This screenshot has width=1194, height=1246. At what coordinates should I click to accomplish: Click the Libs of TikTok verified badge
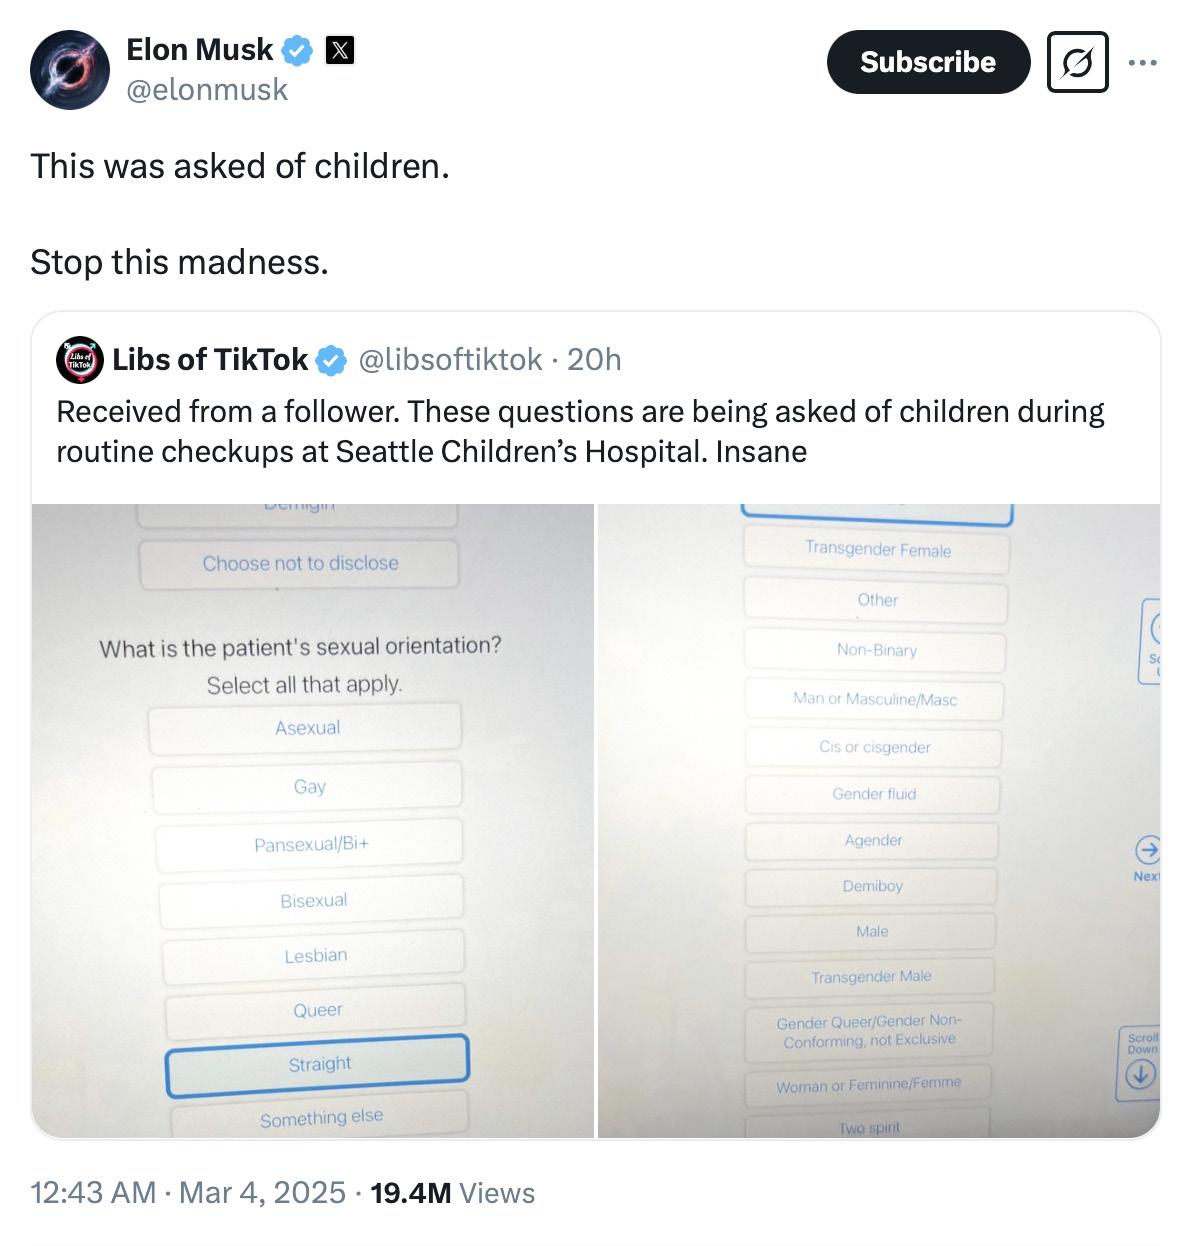pos(331,360)
